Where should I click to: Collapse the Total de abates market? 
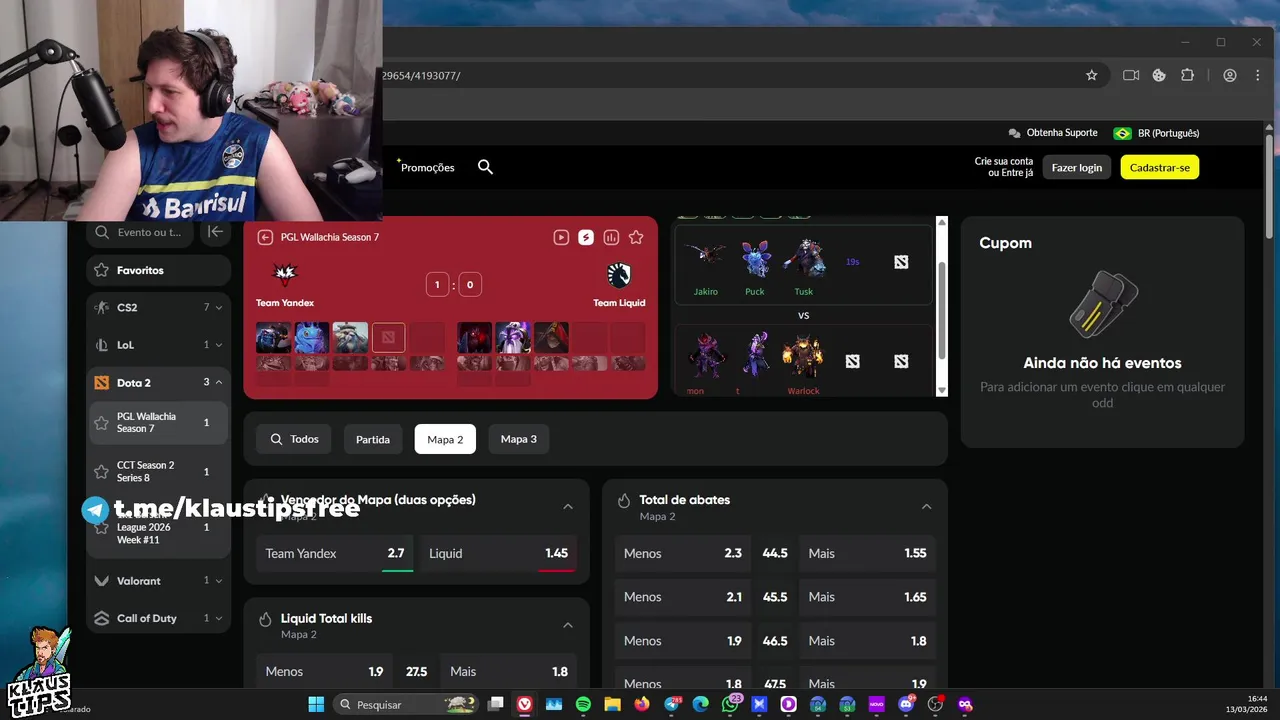click(x=926, y=507)
